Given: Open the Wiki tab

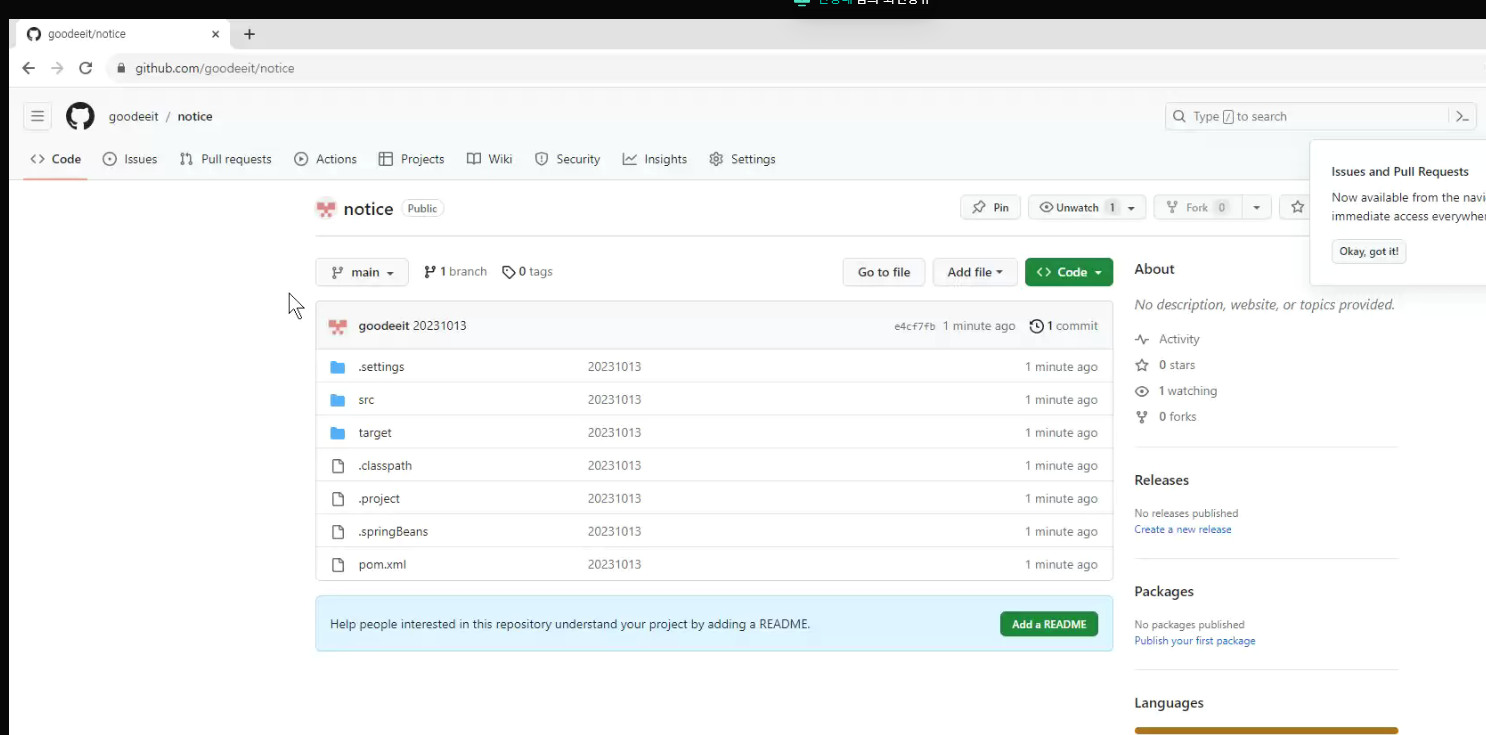Looking at the screenshot, I should [x=490, y=159].
